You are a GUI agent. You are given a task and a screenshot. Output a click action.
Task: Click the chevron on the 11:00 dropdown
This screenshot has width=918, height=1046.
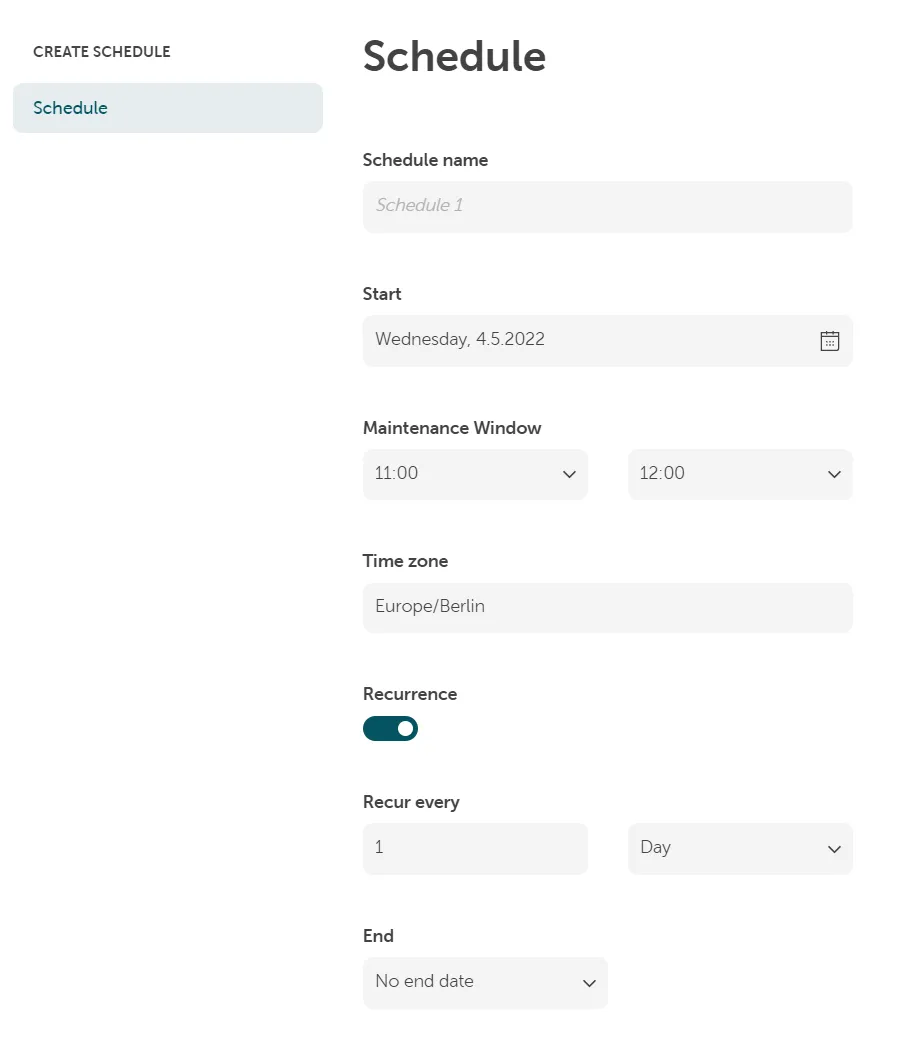[x=570, y=474]
